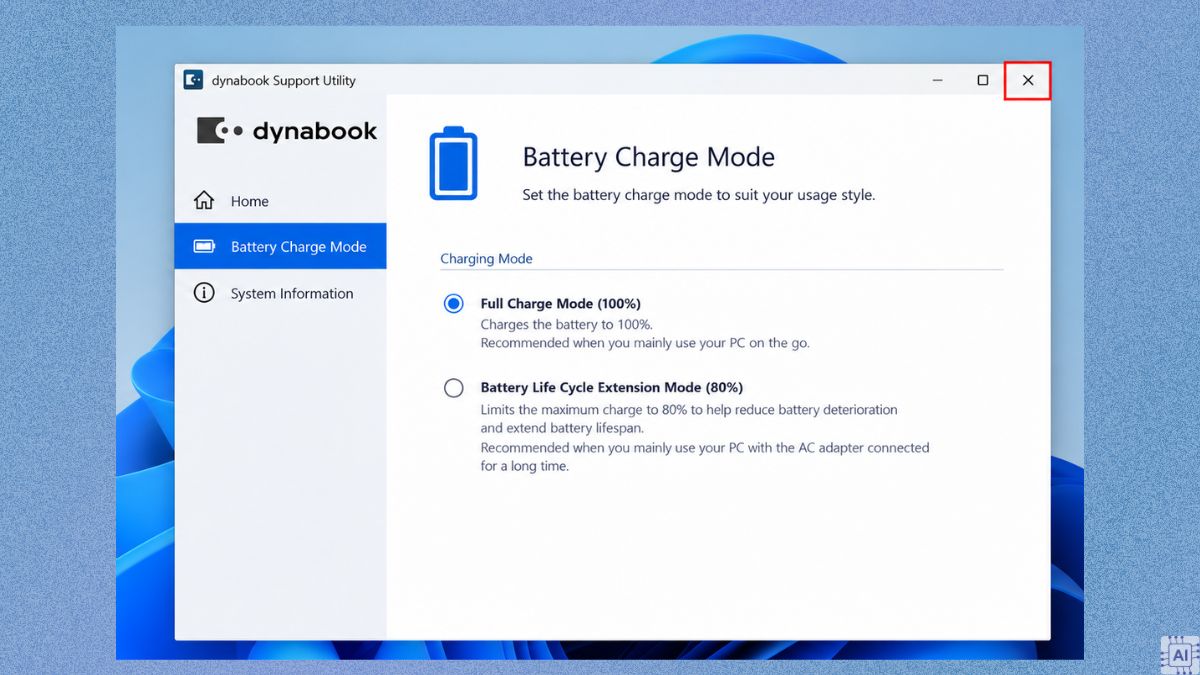Click the 'Battery Charge Mode' page title

point(649,157)
